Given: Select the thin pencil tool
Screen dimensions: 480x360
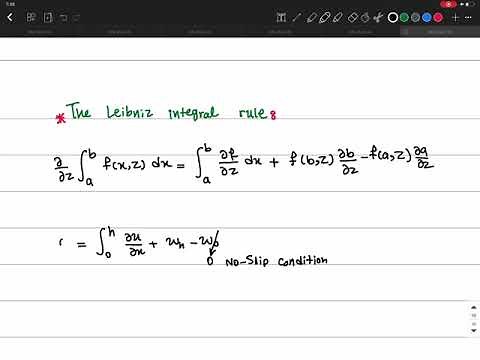Looking at the screenshot, I should click(296, 17).
